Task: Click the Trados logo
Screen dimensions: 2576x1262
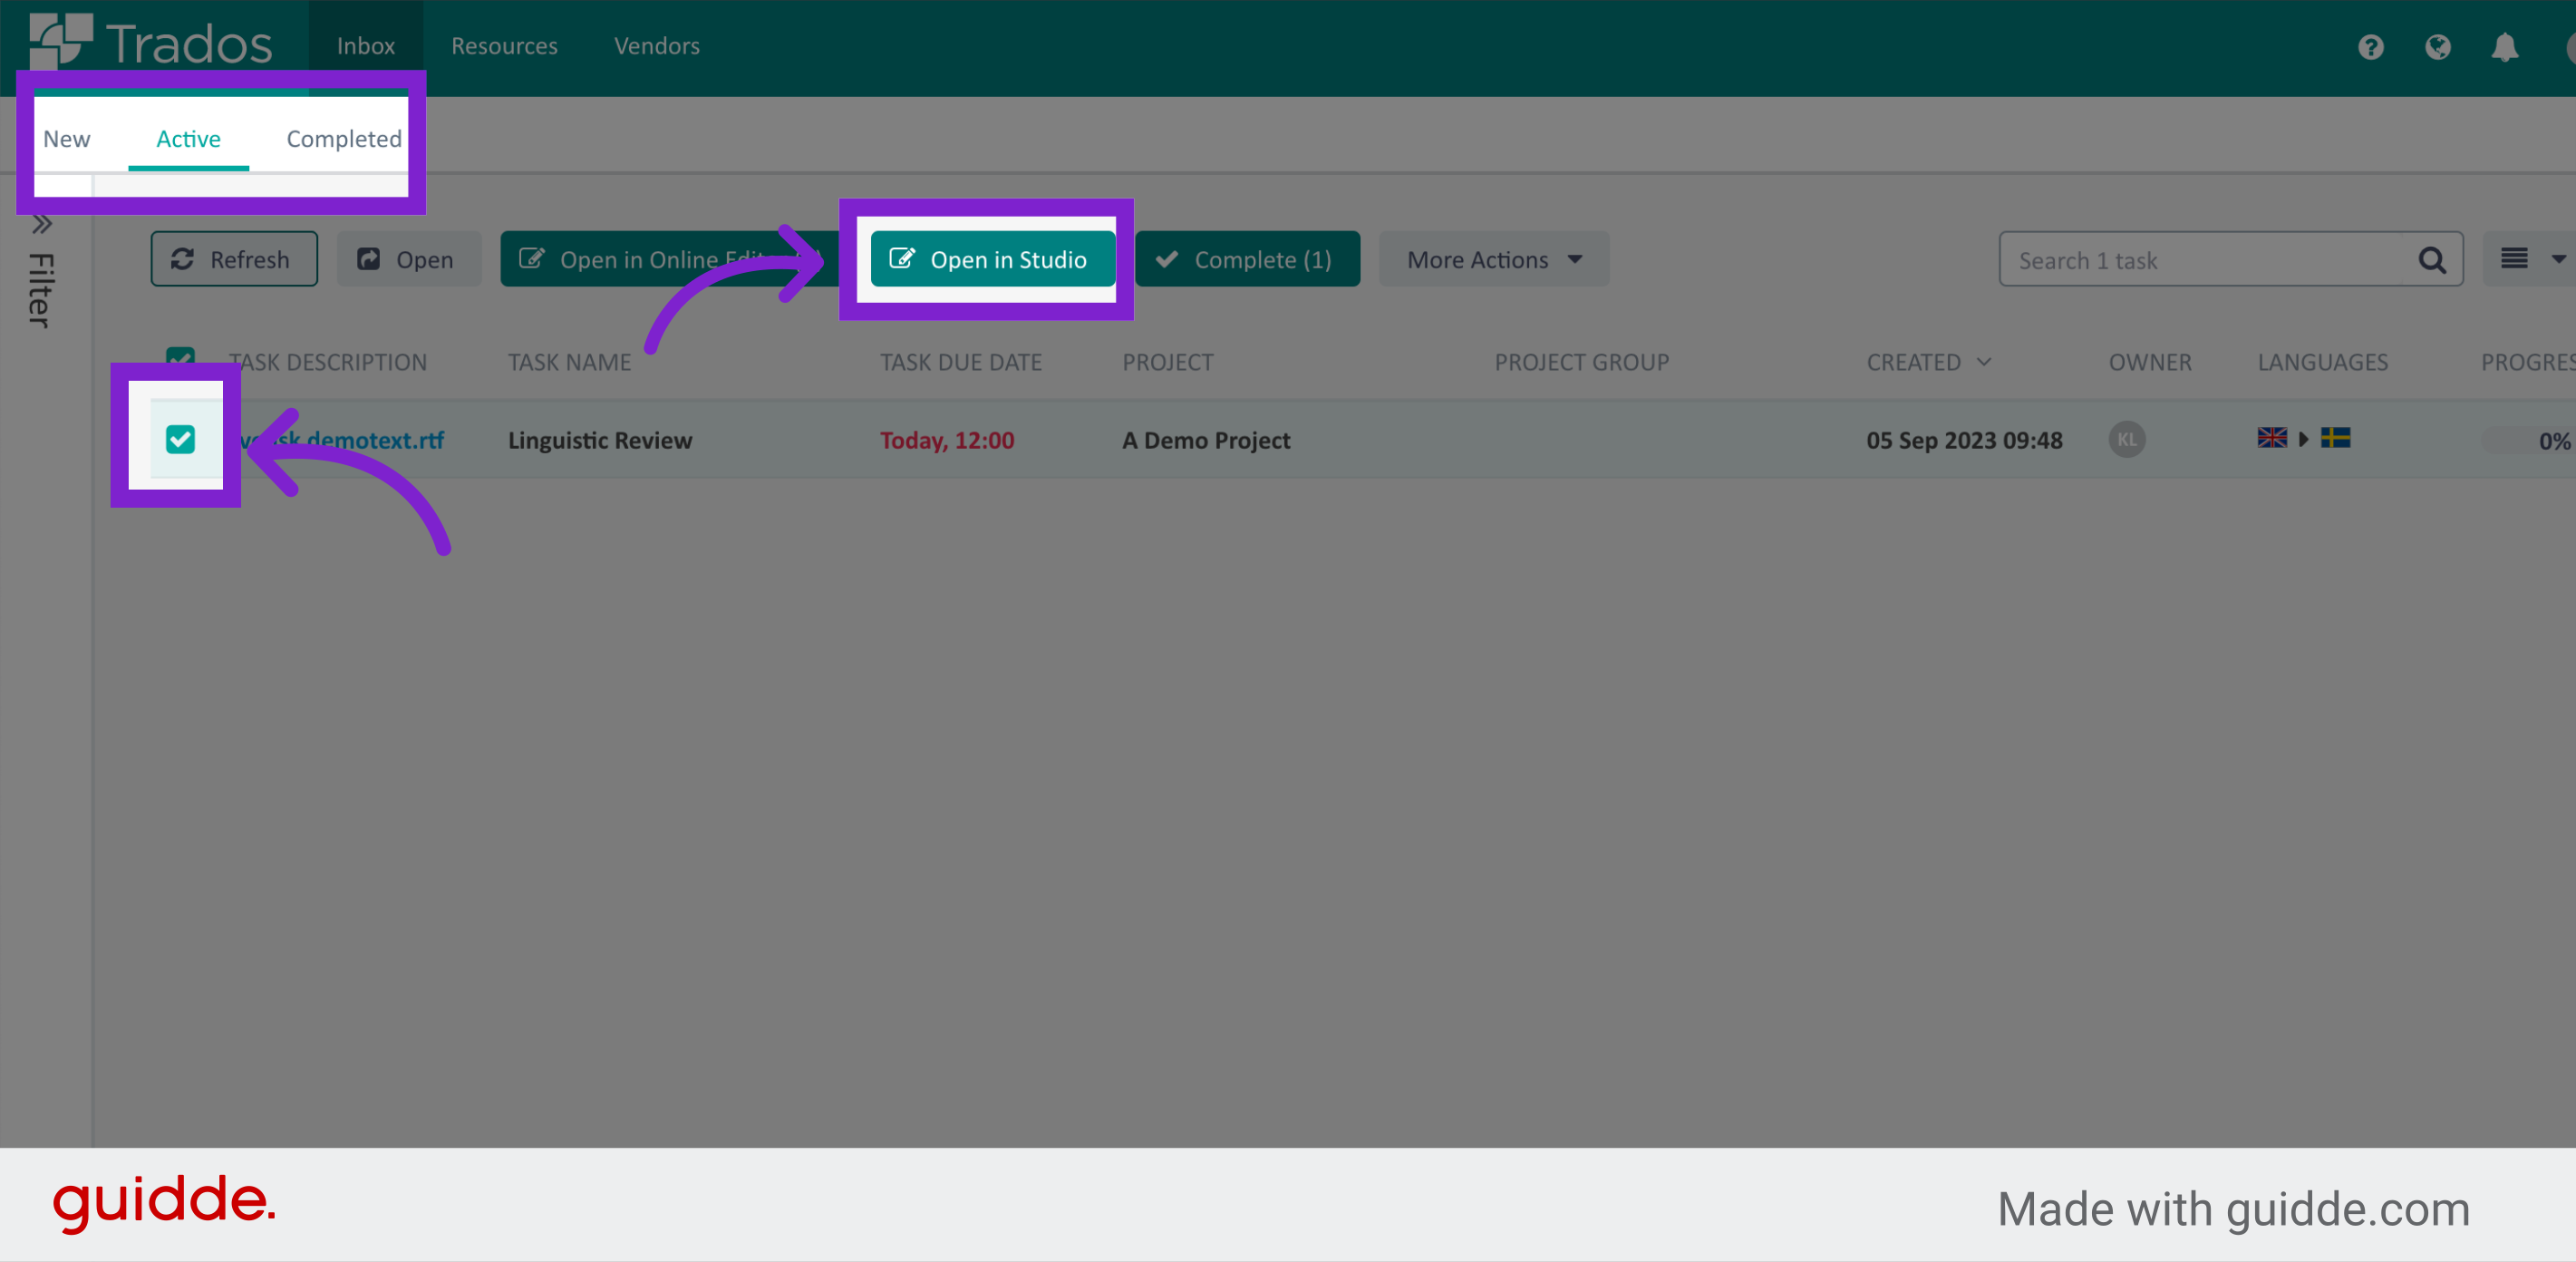Action: tap(150, 42)
